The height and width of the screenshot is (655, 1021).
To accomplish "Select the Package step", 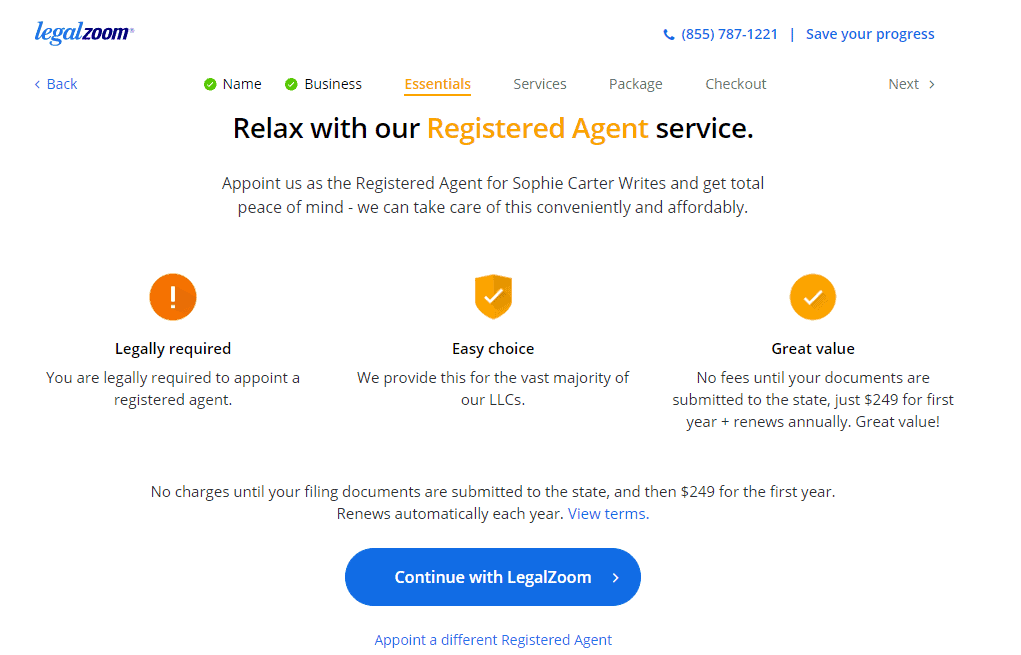I will (636, 84).
